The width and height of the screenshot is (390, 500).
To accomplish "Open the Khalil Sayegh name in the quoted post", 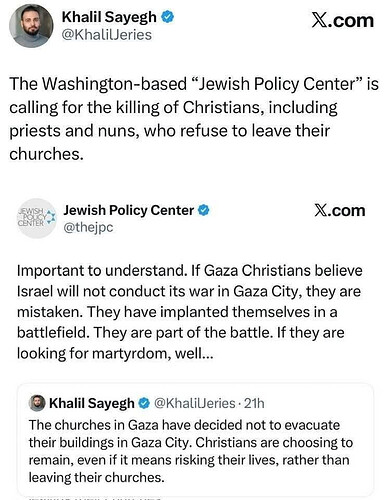I will click(x=92, y=404).
